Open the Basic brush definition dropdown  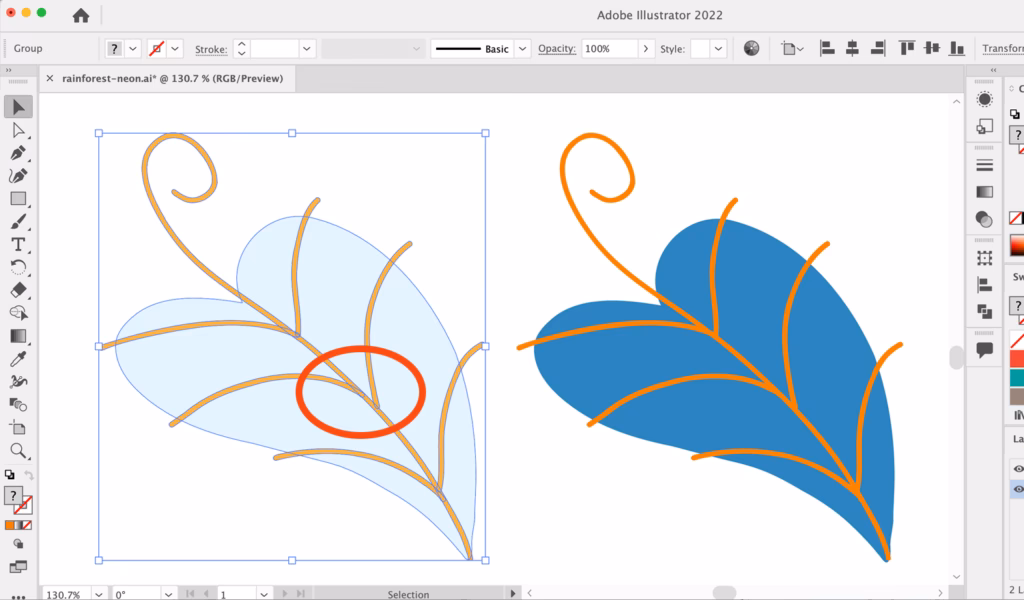pyautogui.click(x=524, y=48)
